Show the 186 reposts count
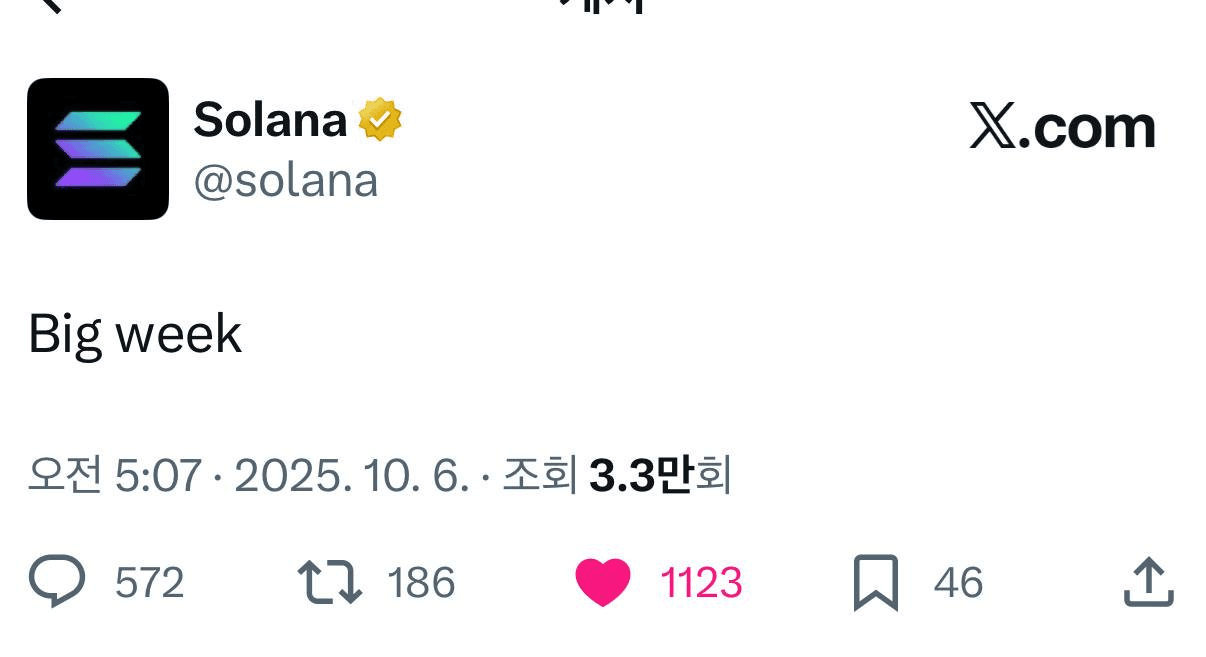This screenshot has height=657, width=1206. (421, 582)
